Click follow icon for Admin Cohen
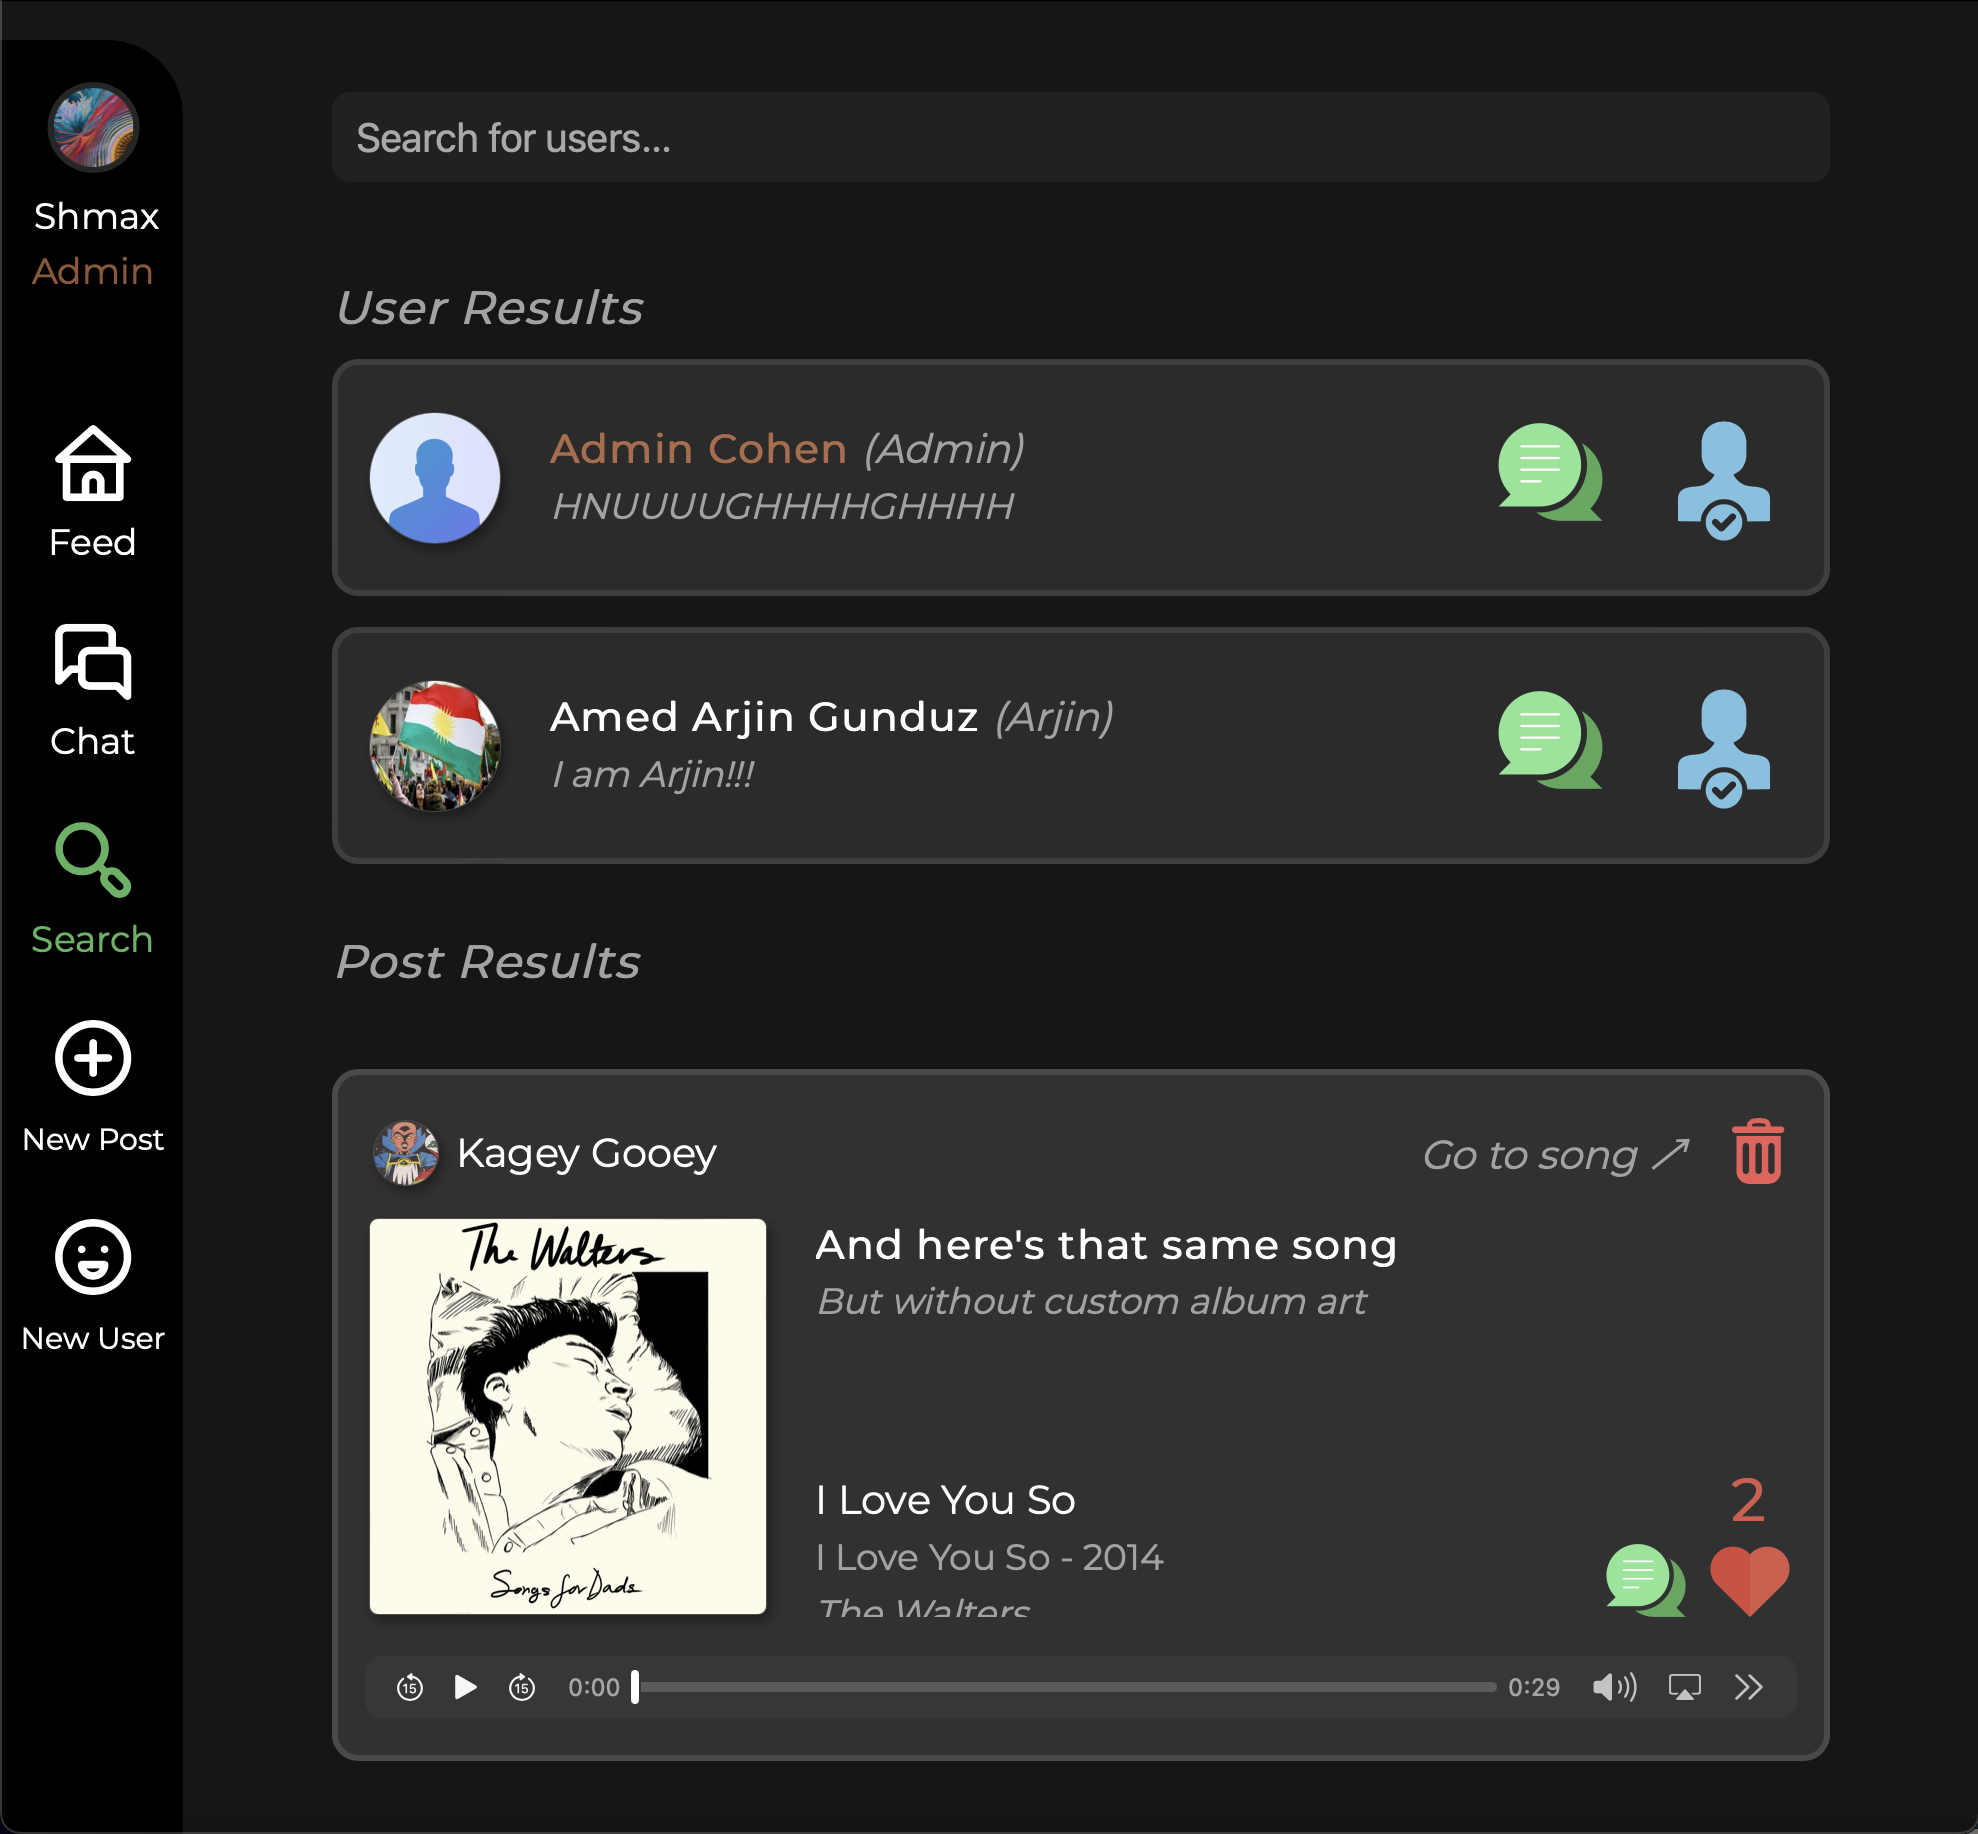The height and width of the screenshot is (1834, 1978). pyautogui.click(x=1723, y=478)
